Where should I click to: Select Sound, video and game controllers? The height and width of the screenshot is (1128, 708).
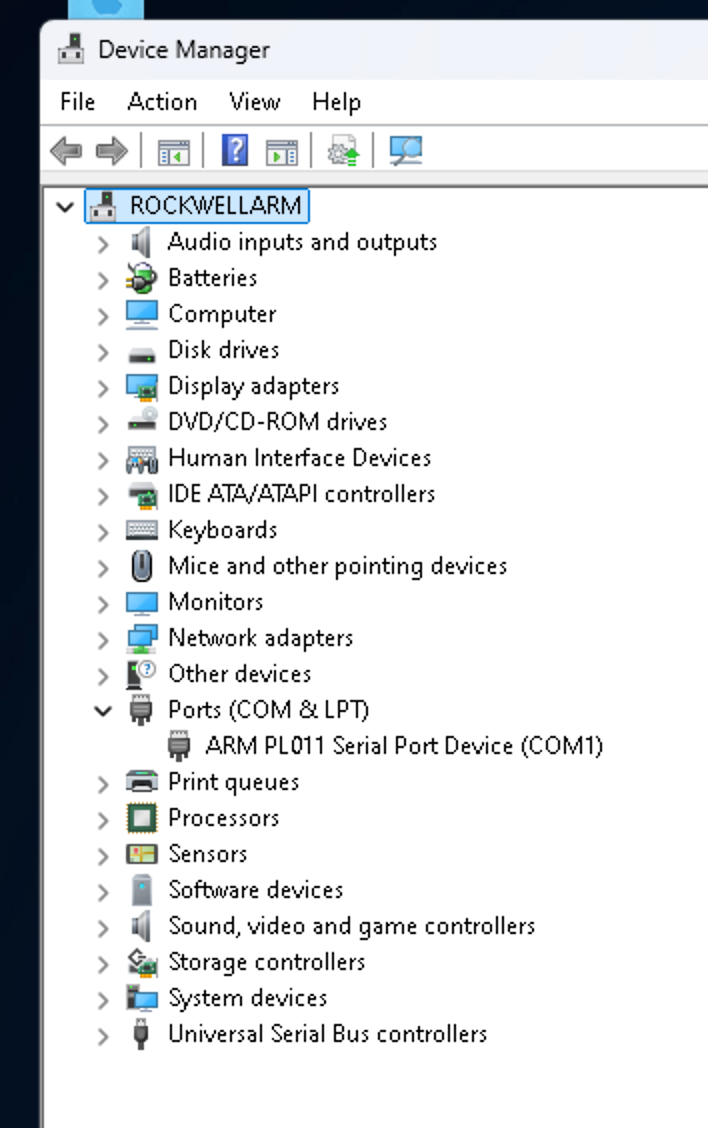[352, 926]
